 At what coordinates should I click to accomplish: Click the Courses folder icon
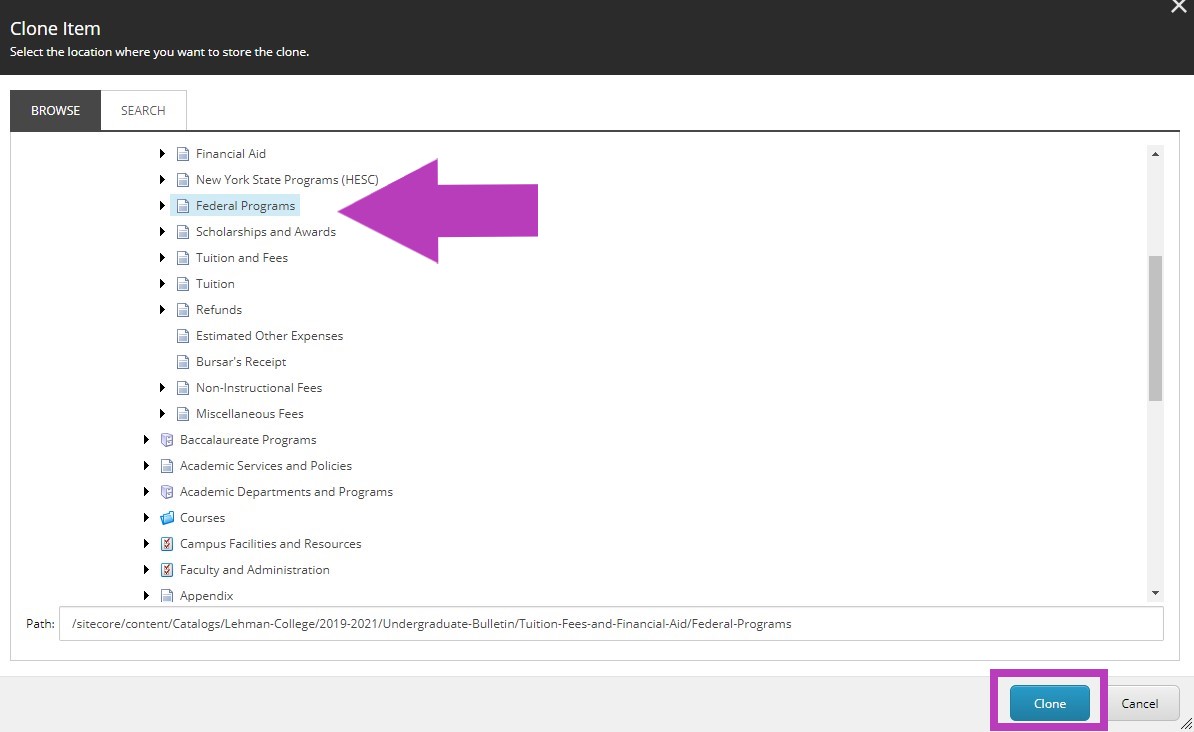pyautogui.click(x=167, y=518)
